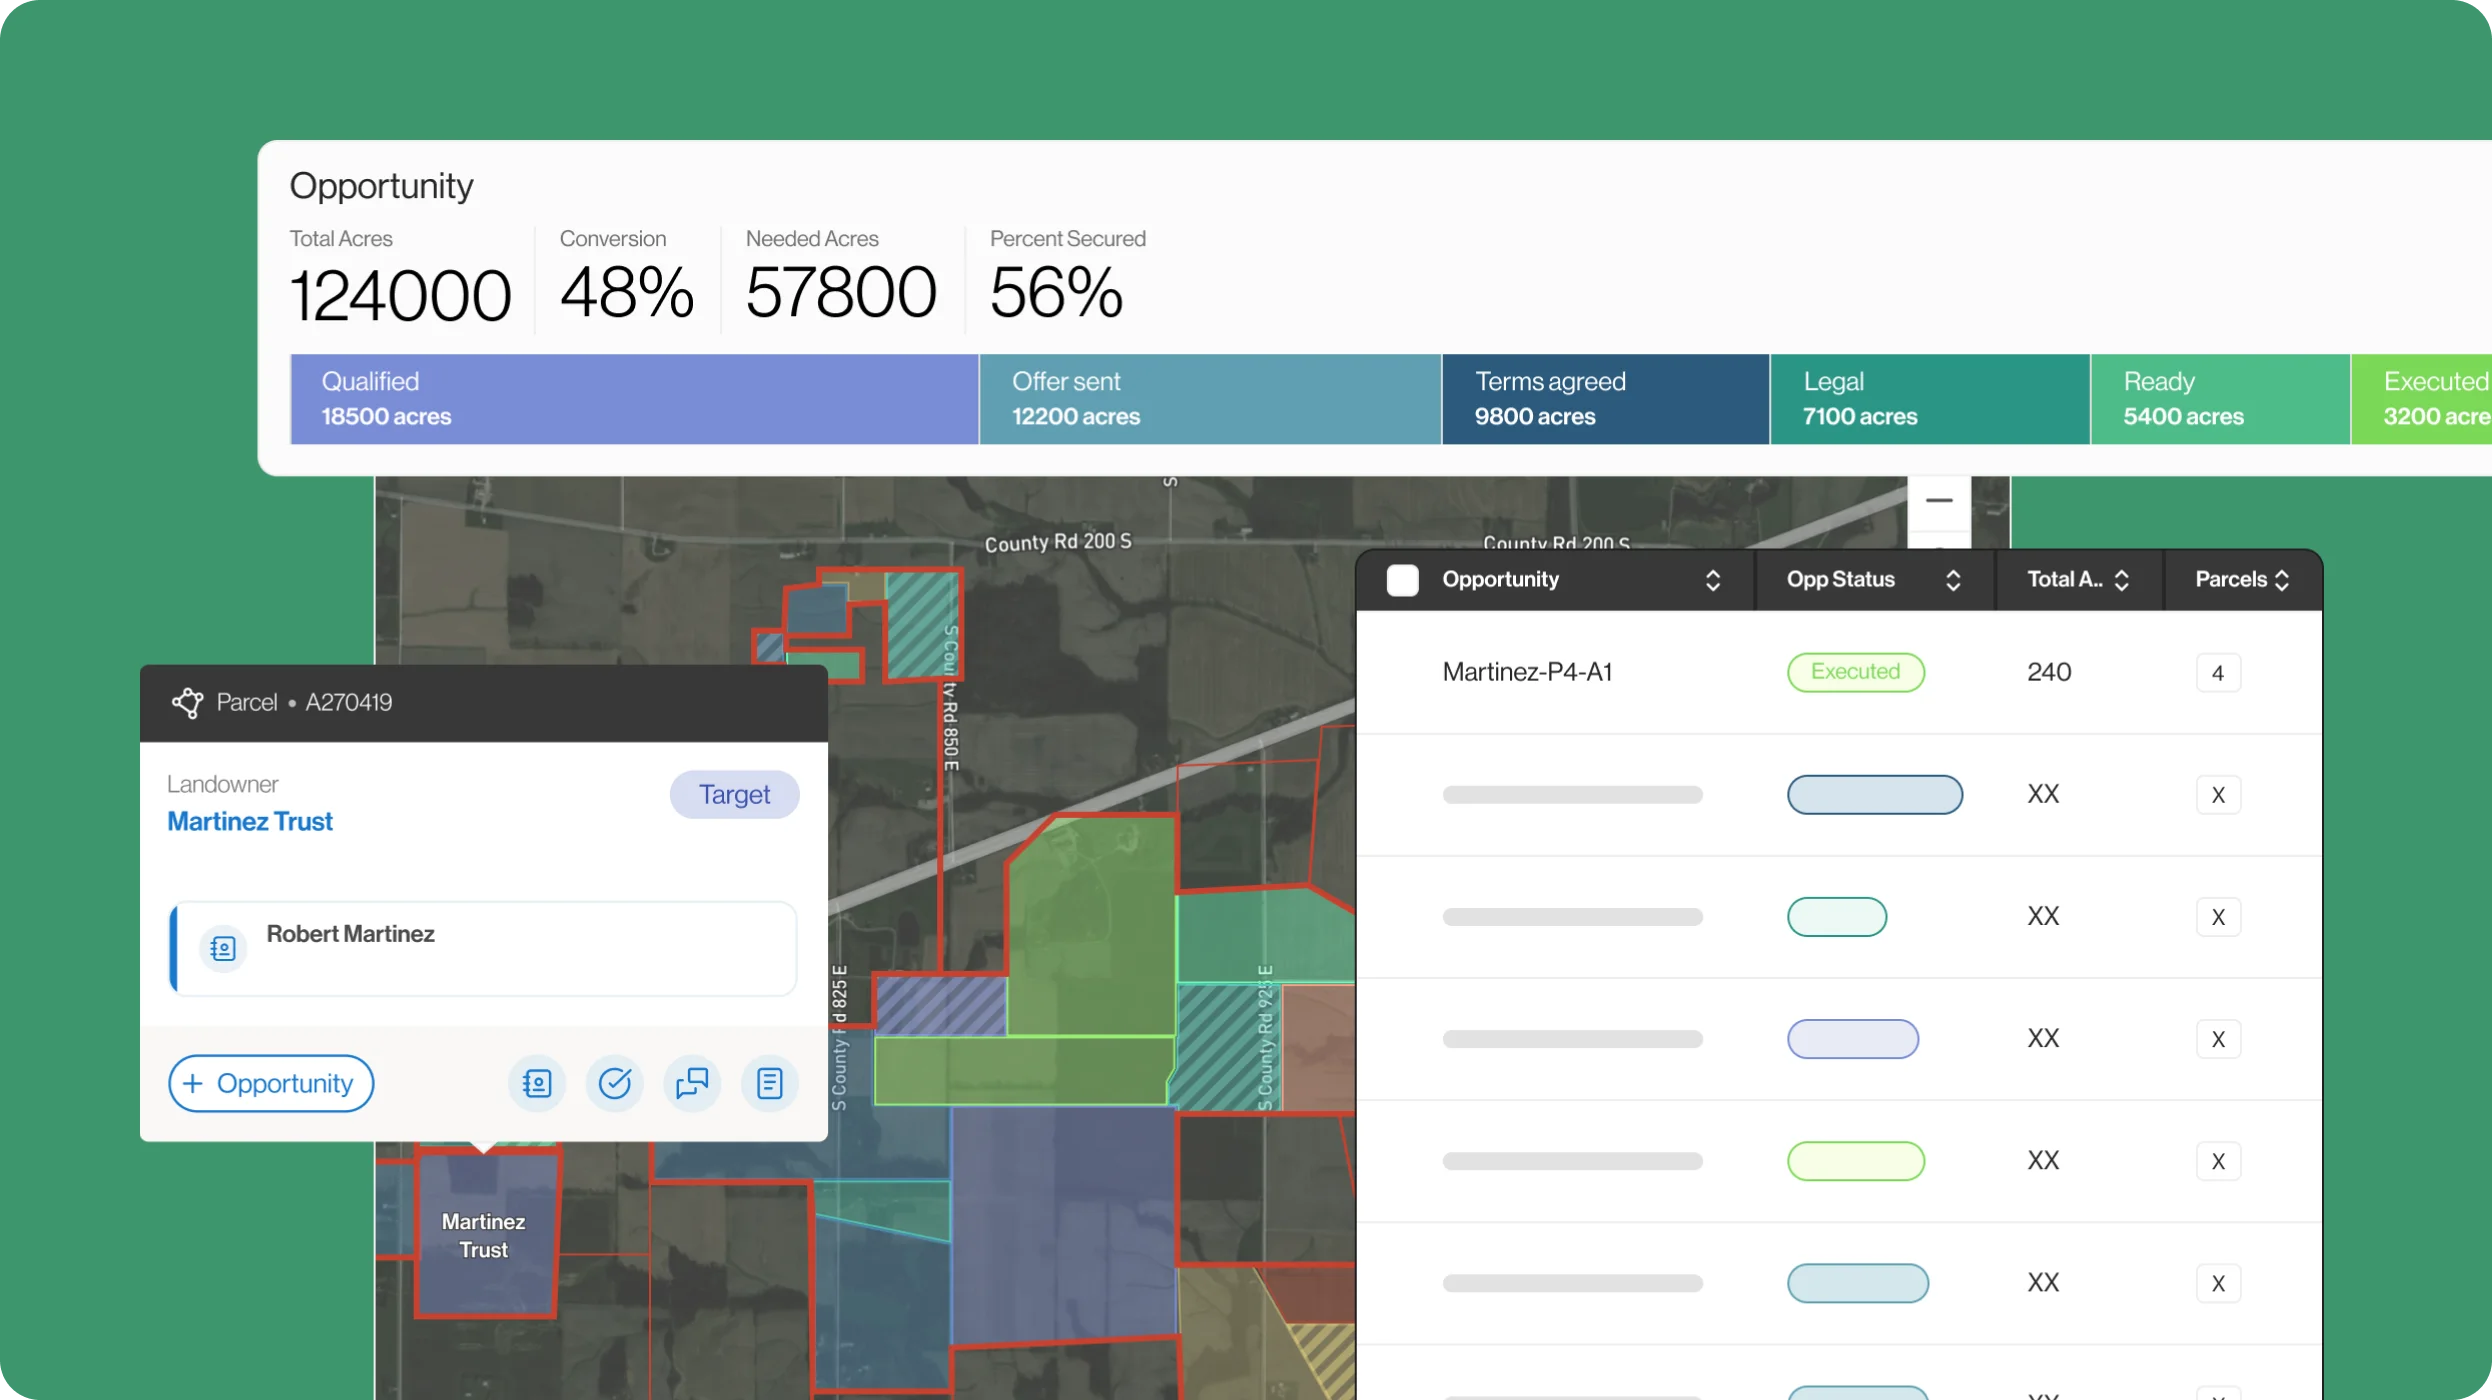Viewport: 2492px width, 1400px height.
Task: Click the task checkmark icon in parcel card
Action: (x=615, y=1083)
